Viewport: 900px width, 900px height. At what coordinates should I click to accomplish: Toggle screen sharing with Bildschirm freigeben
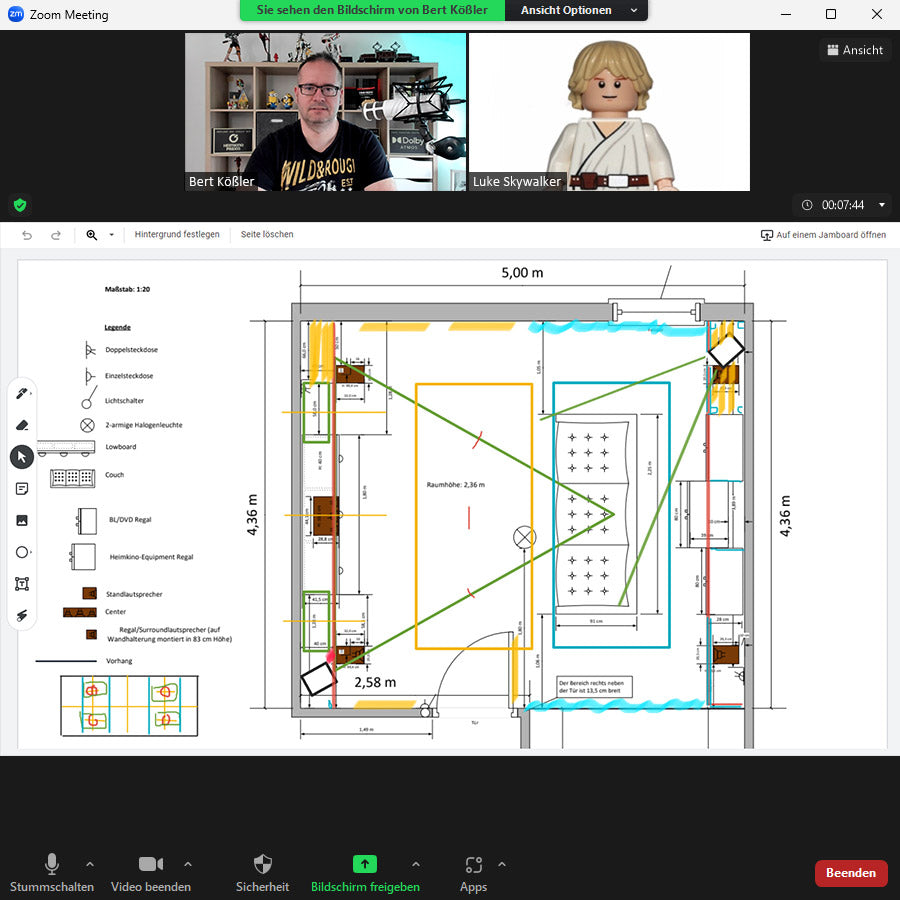click(x=365, y=872)
